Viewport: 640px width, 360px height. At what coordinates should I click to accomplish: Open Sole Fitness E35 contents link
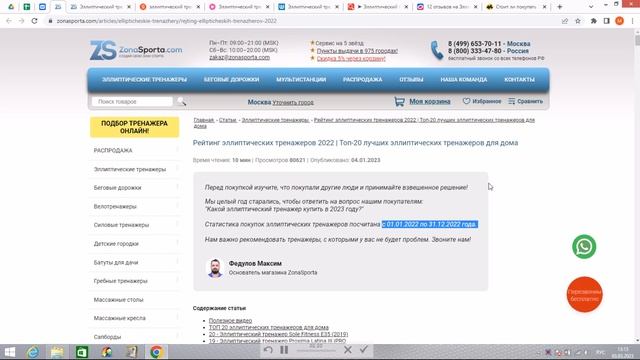click(278, 334)
